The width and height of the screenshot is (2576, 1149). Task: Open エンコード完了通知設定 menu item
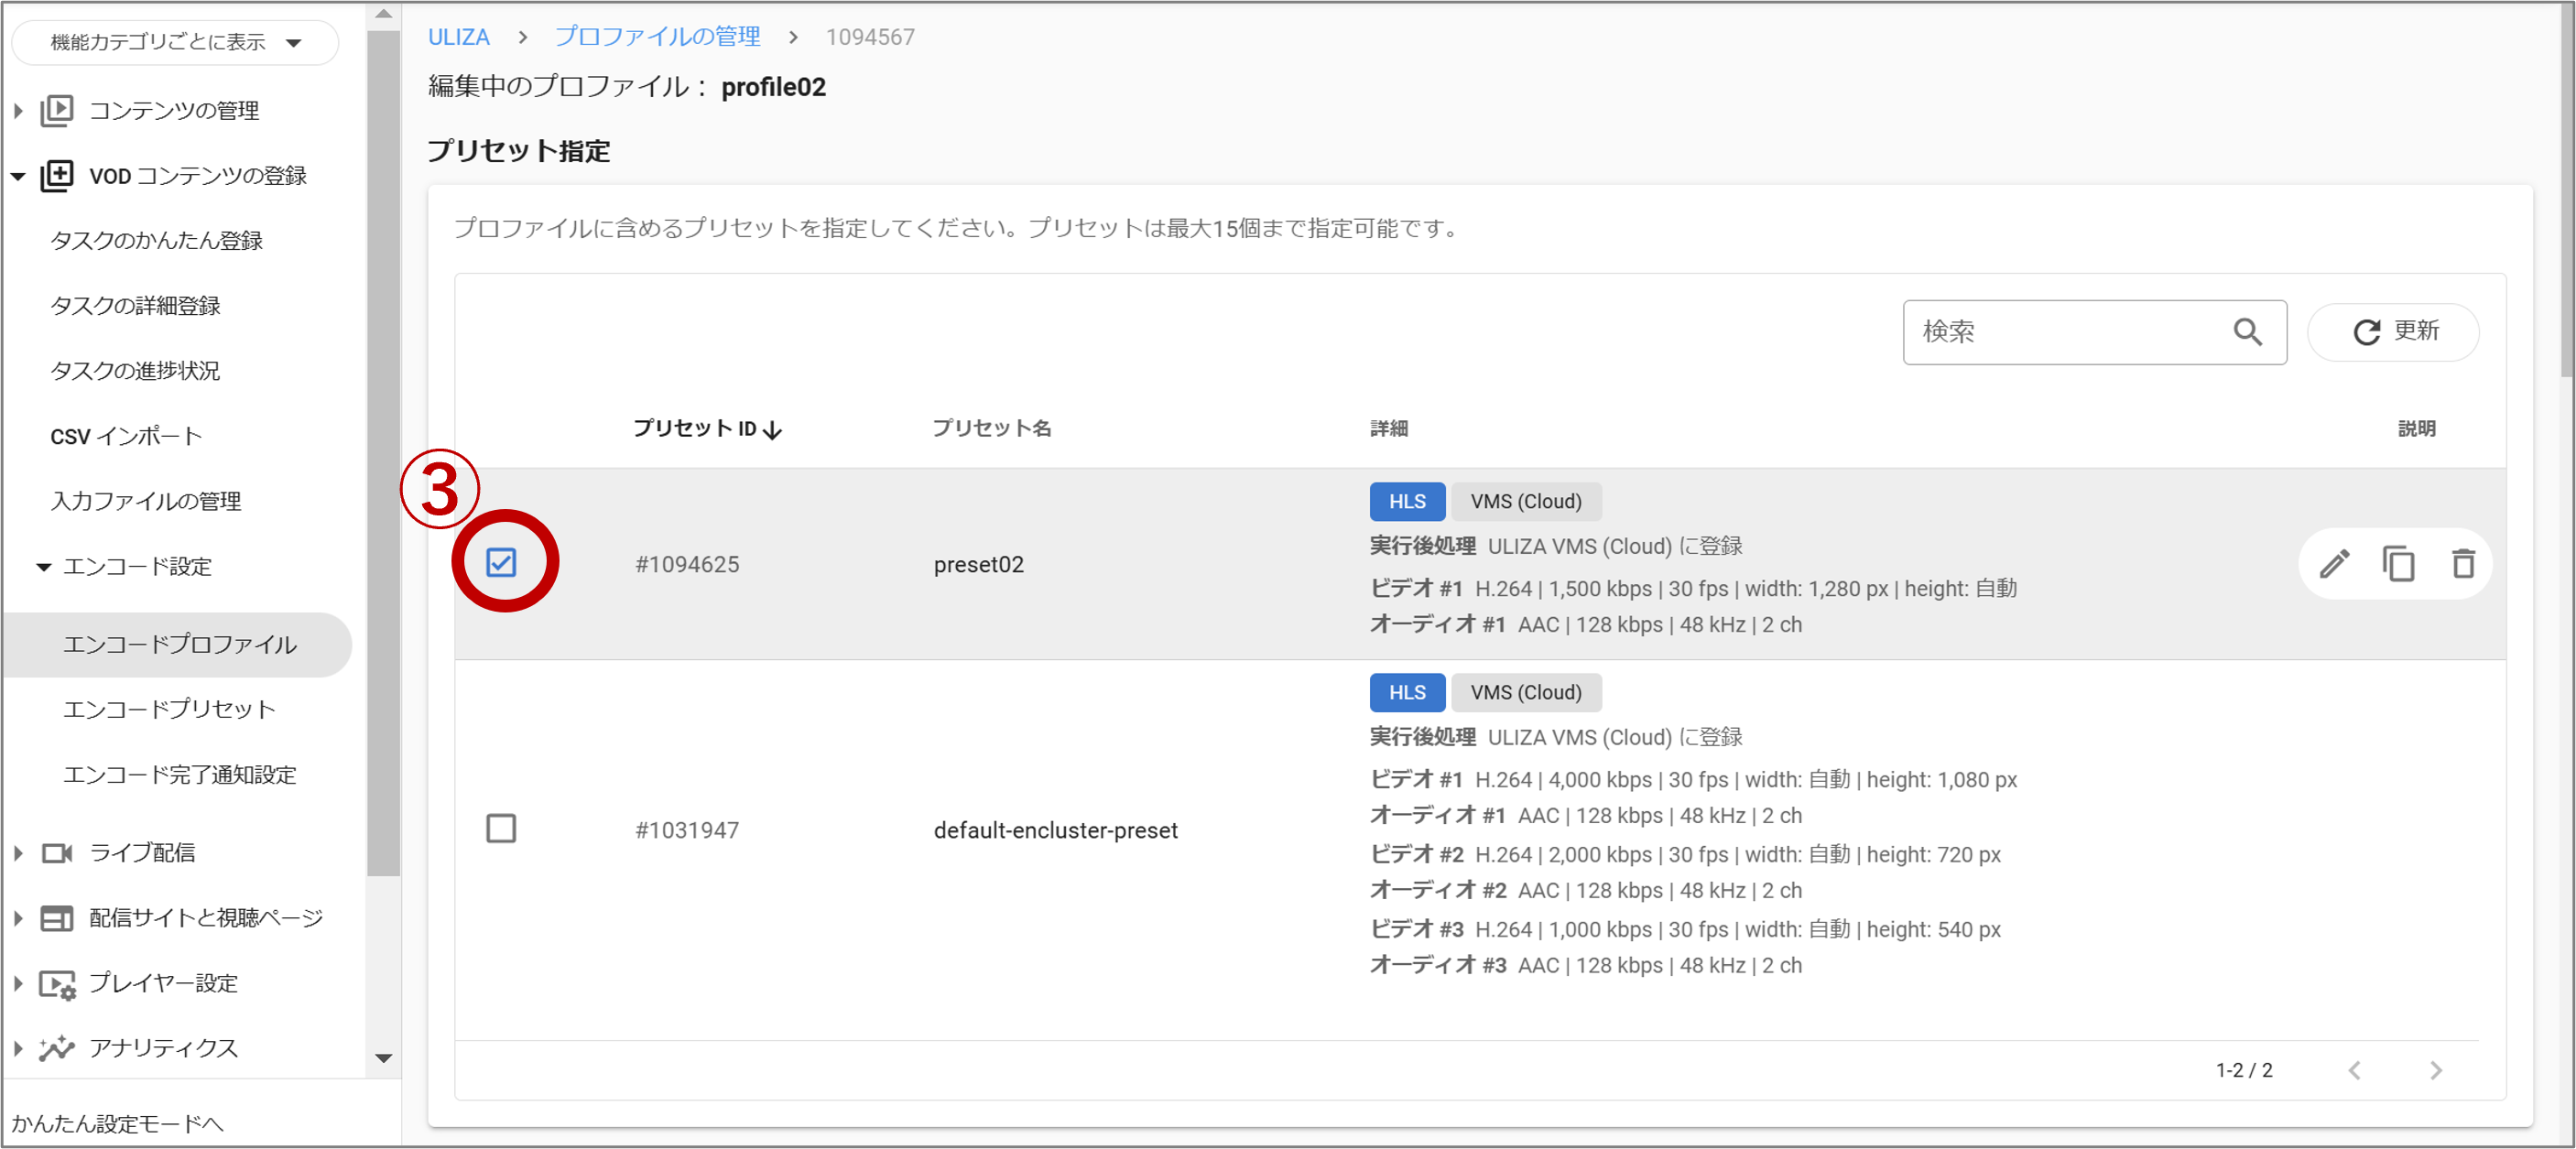180,775
